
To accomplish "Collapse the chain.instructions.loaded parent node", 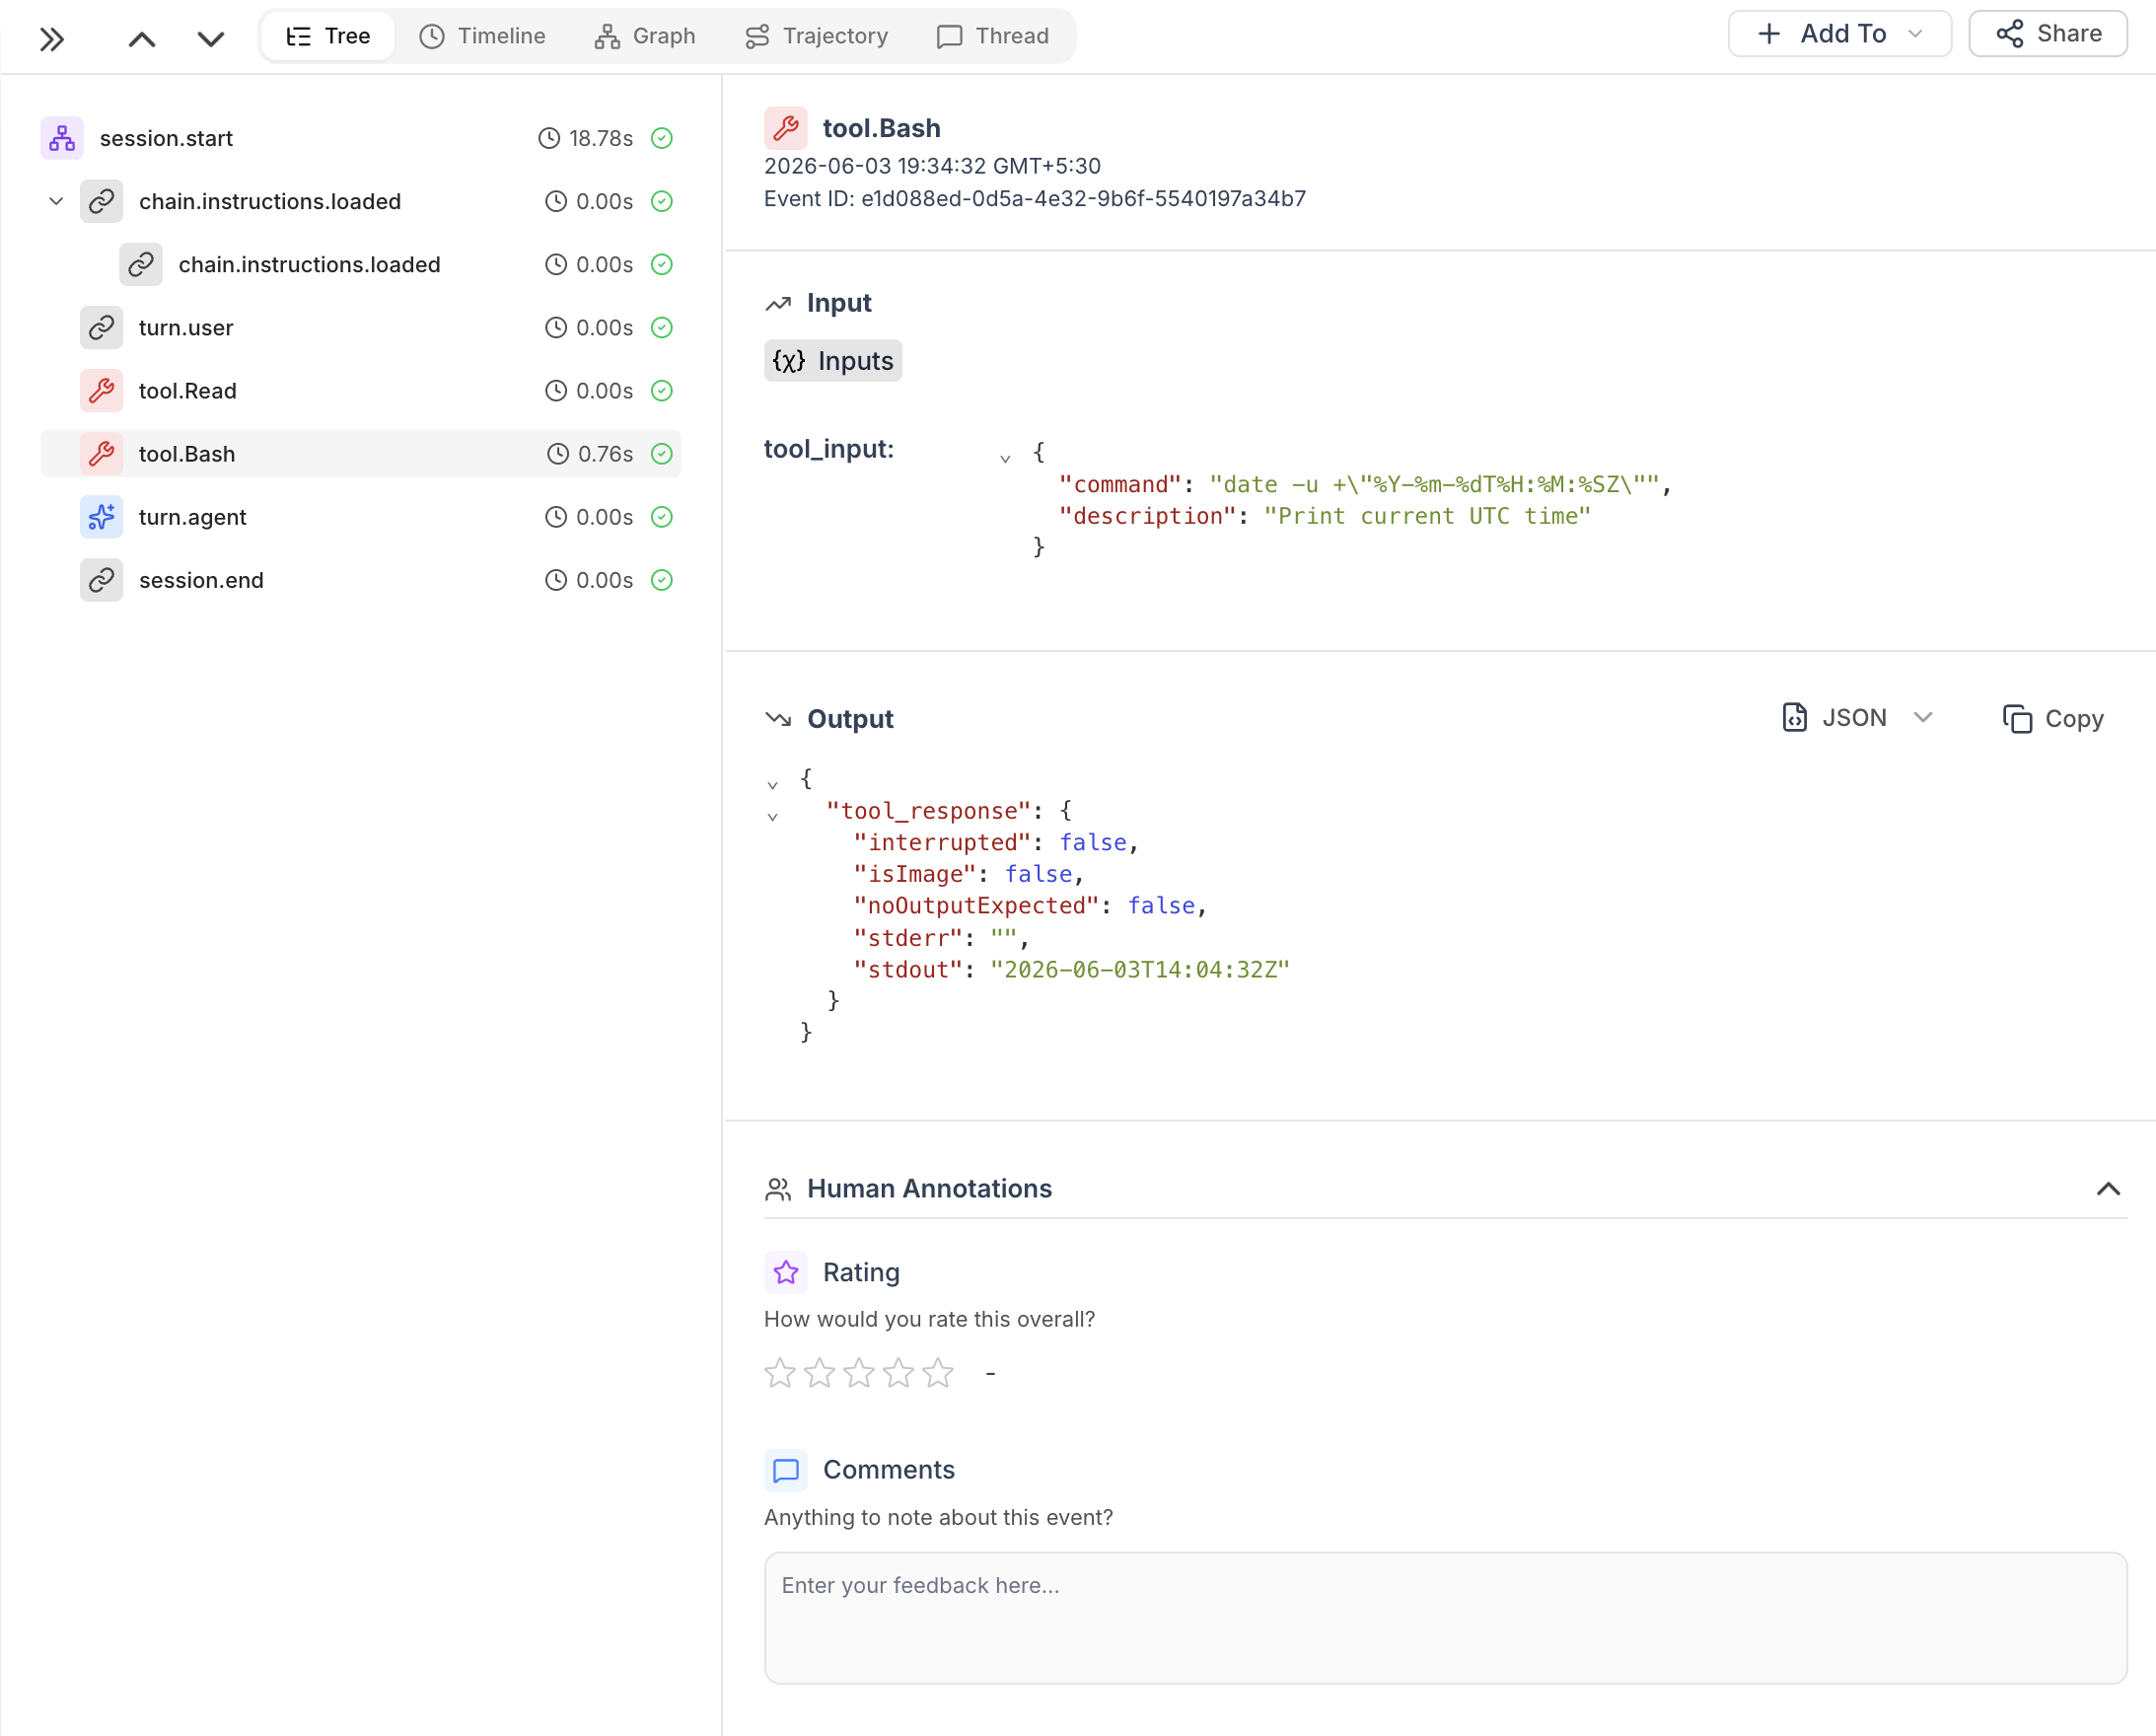I will [56, 201].
